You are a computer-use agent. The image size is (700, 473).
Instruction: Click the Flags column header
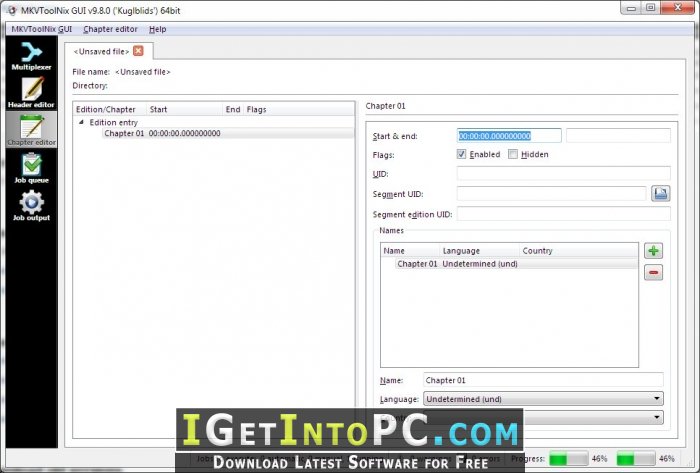click(x=299, y=109)
